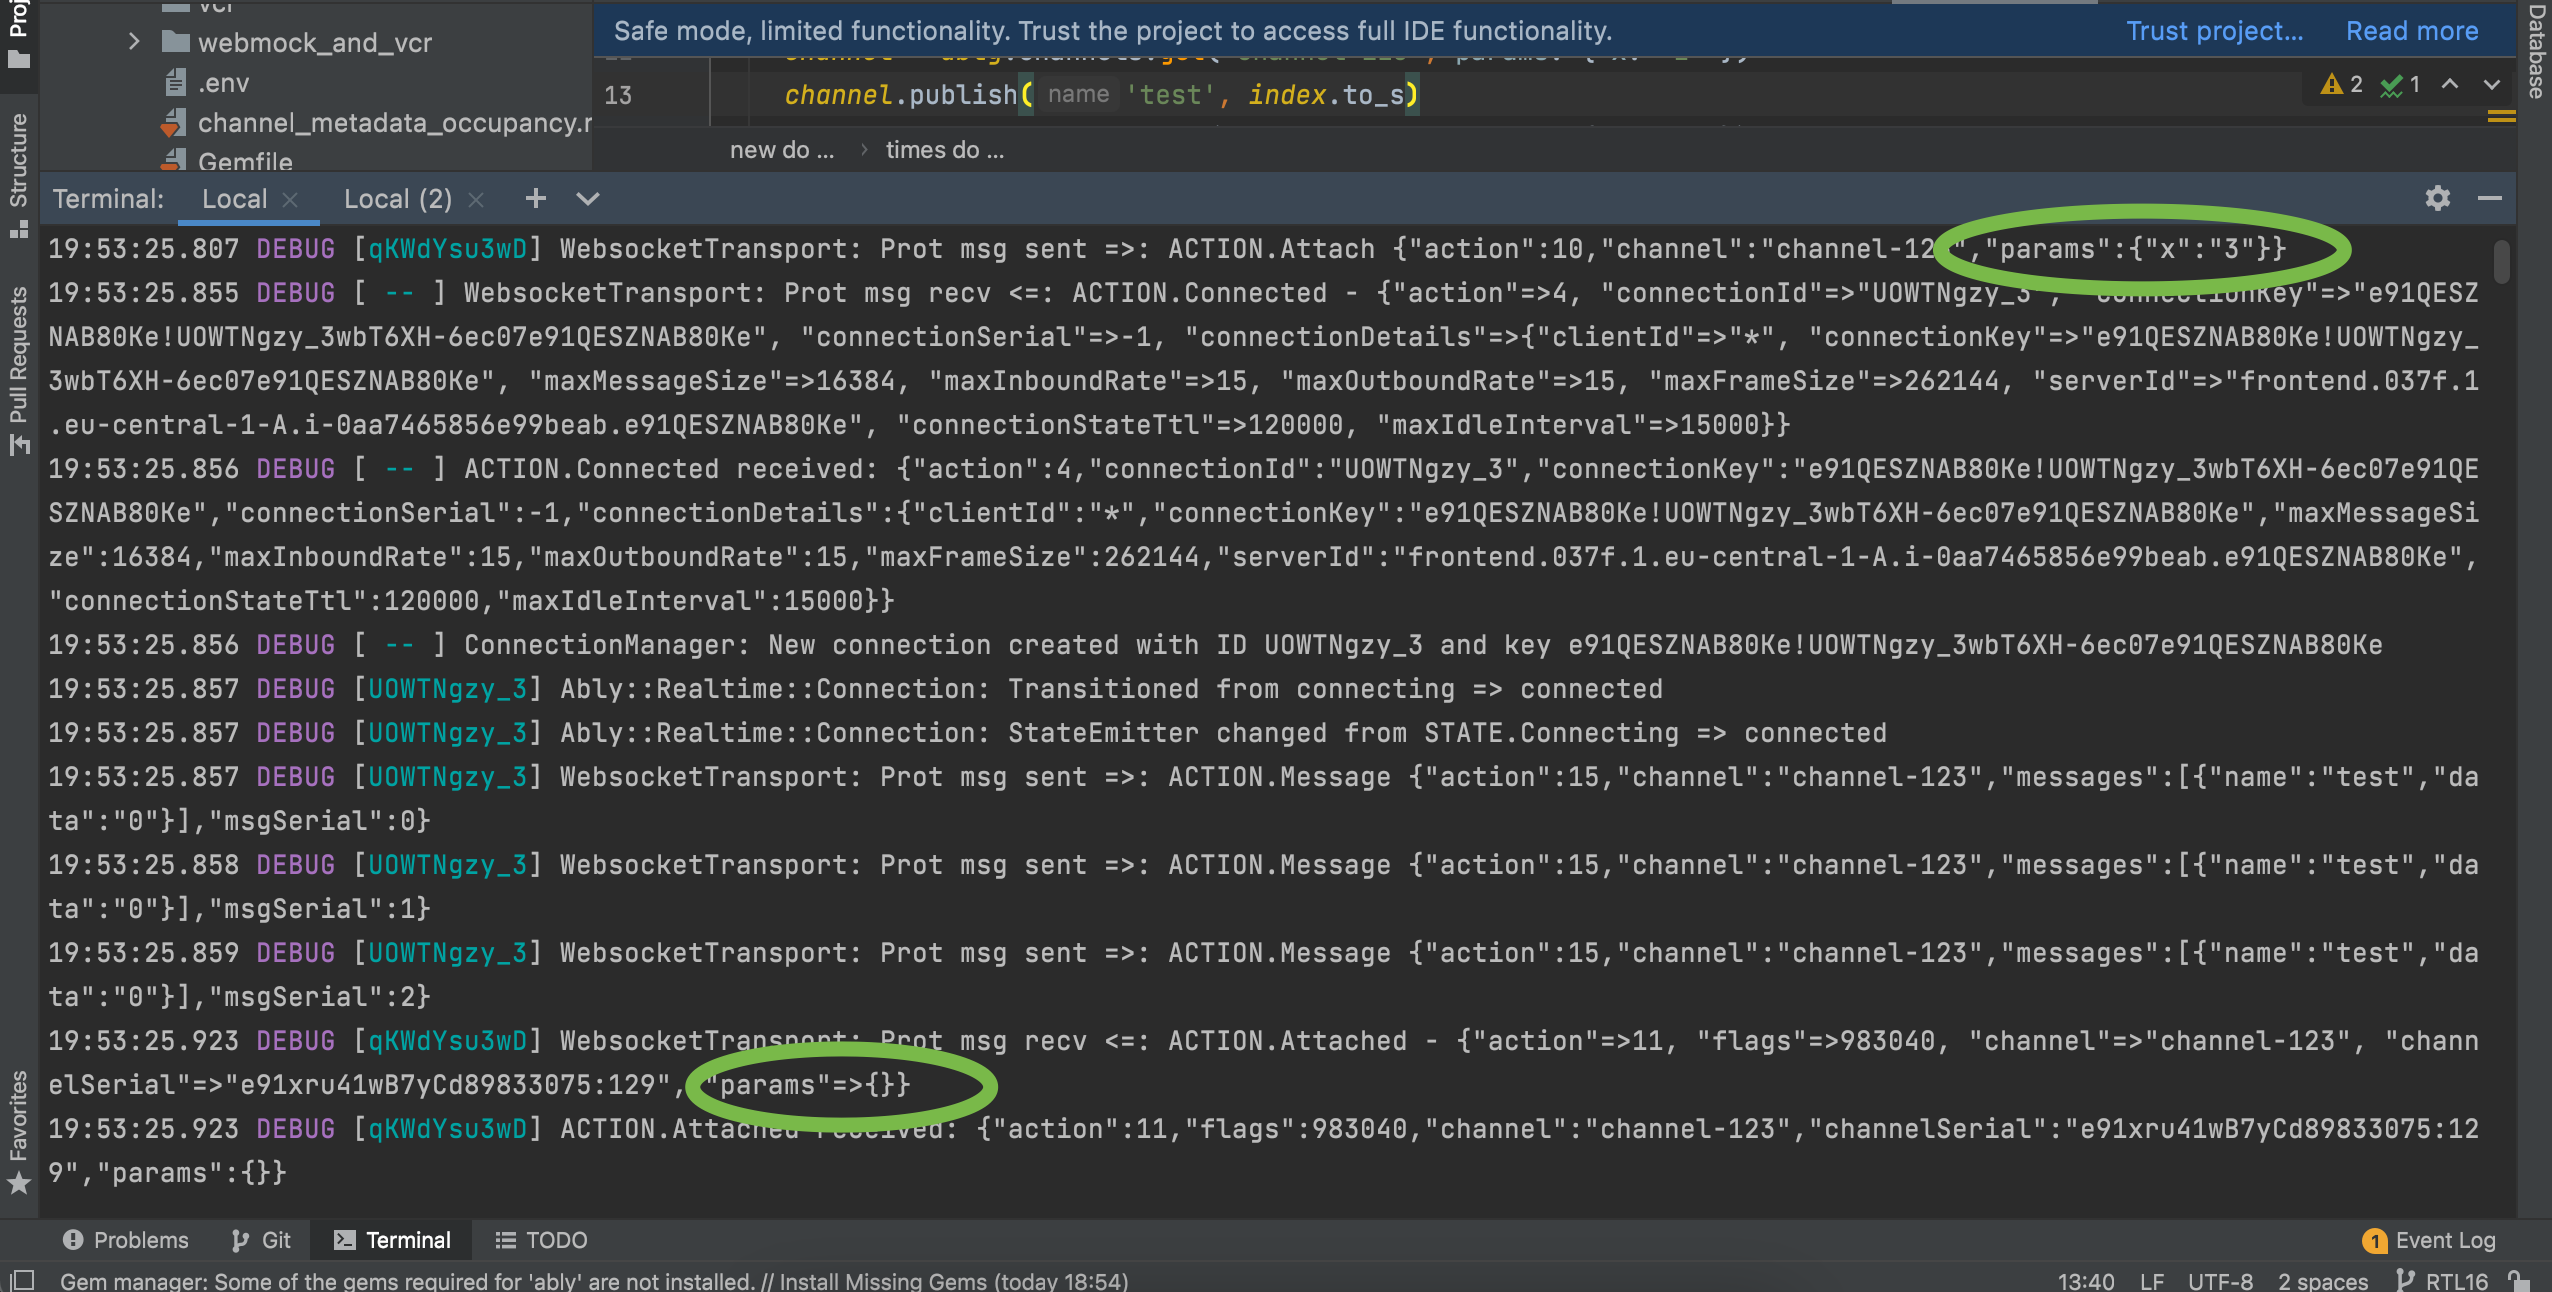2552x1292 pixels.
Task: Open the terminal tabs dropdown chevron
Action: pos(588,198)
